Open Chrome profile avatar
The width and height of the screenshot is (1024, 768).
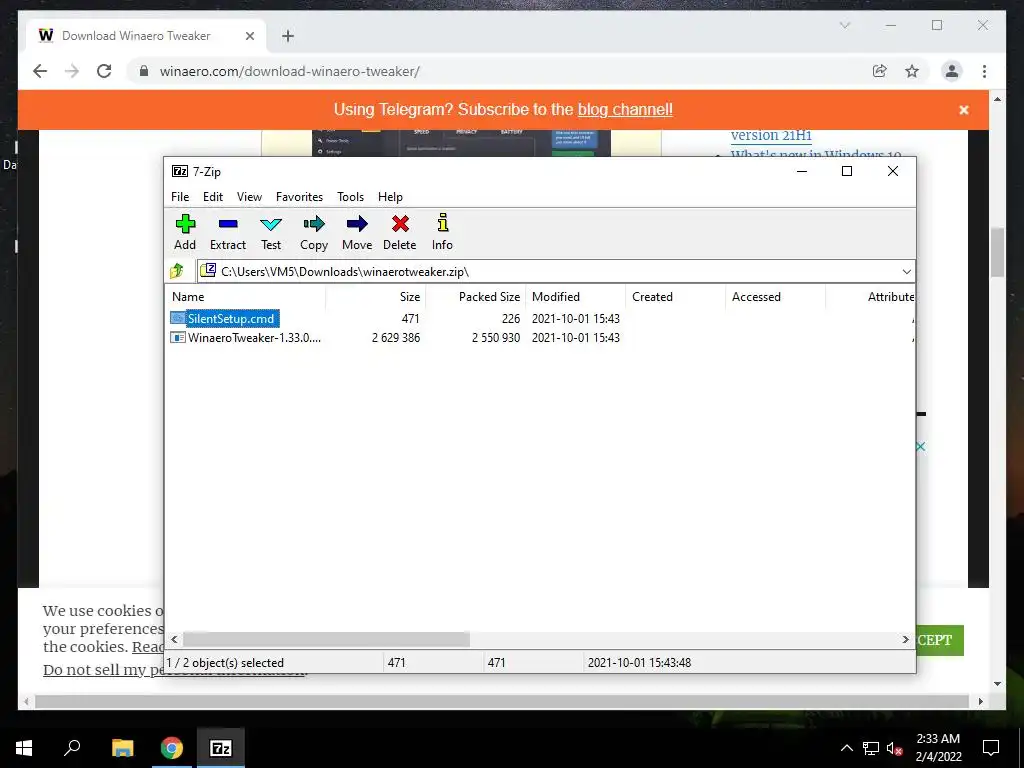coord(952,71)
